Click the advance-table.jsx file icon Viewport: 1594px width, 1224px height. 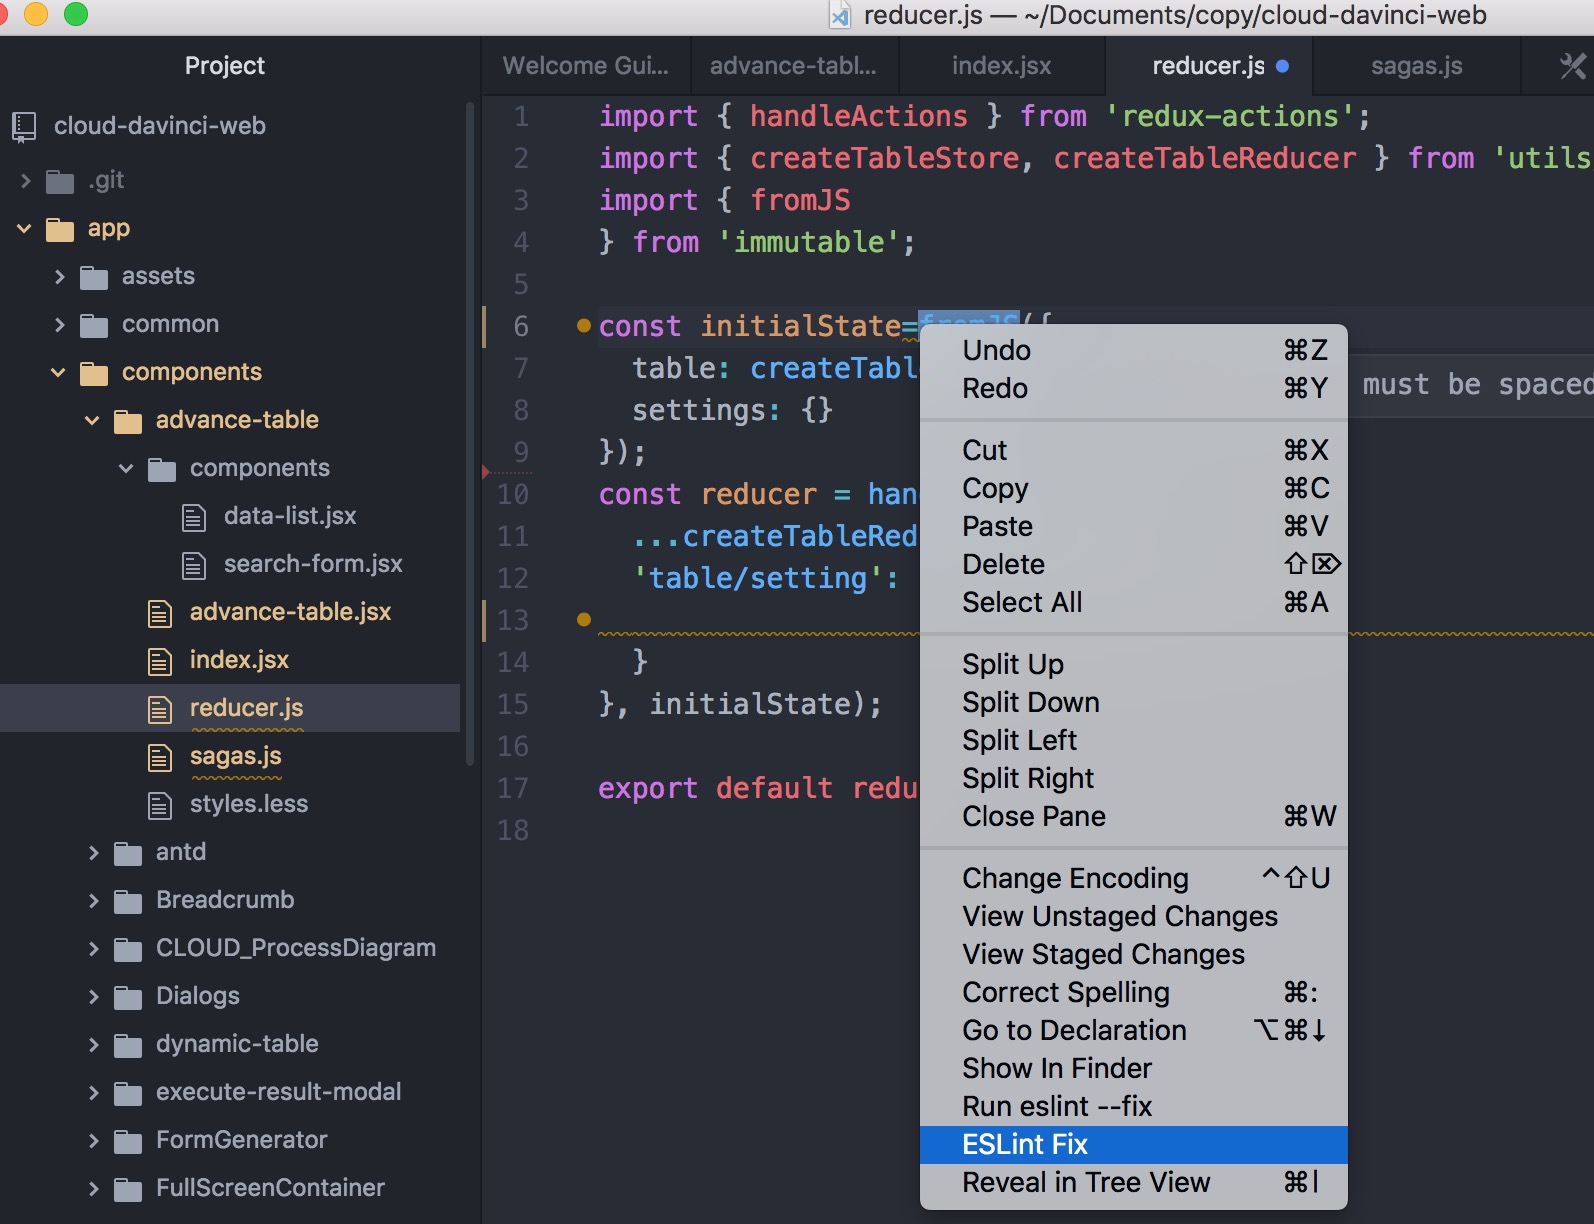(x=160, y=613)
